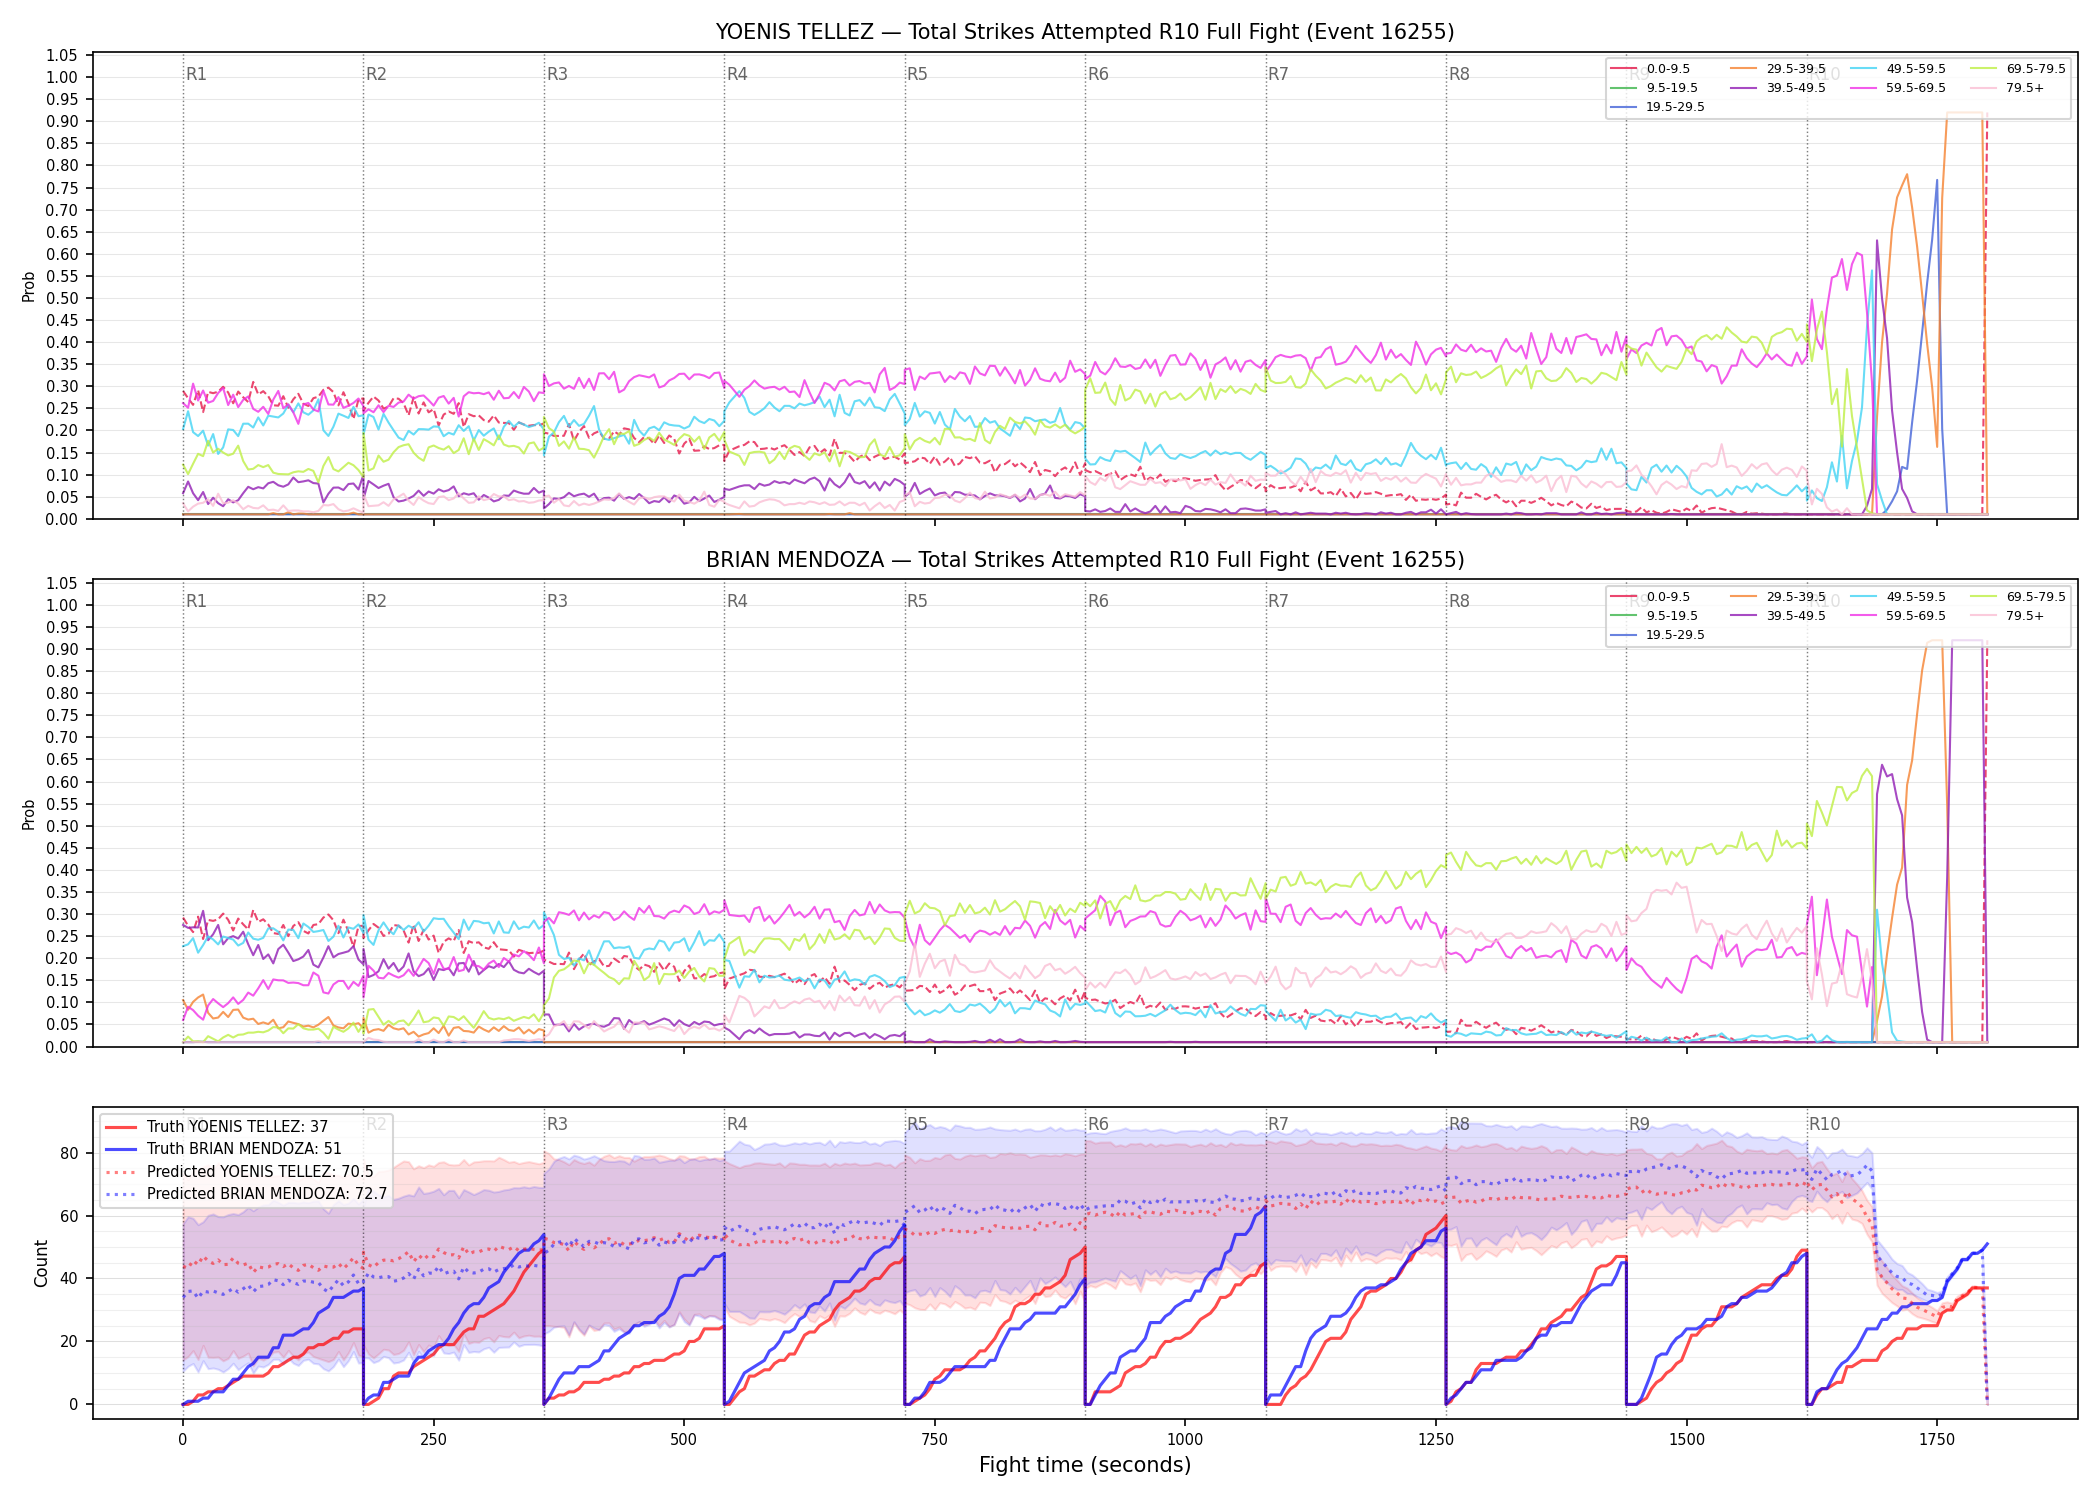Pick the 59.5-69.5 legend entry in Mendoza chart
The height and width of the screenshot is (1500, 2100).
click(1897, 616)
